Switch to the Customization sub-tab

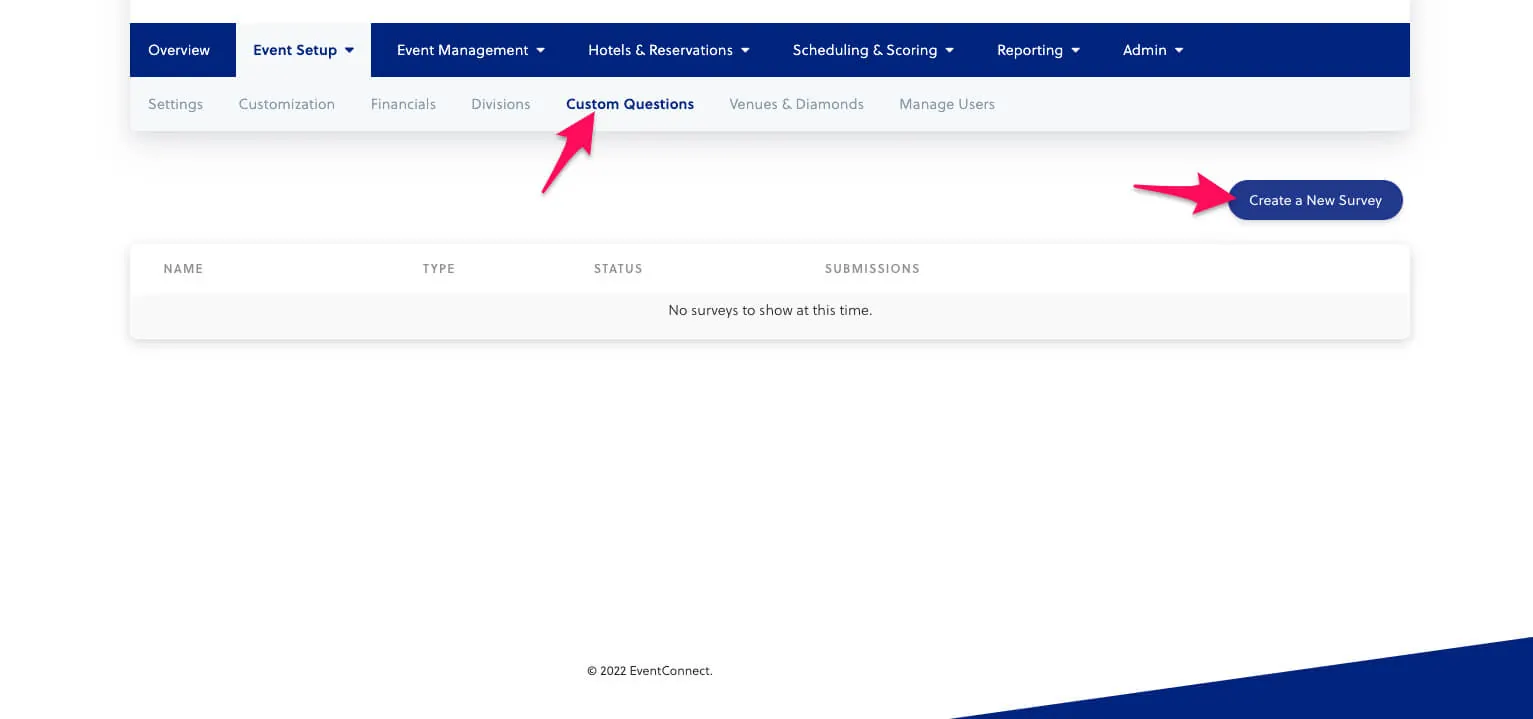click(x=287, y=104)
